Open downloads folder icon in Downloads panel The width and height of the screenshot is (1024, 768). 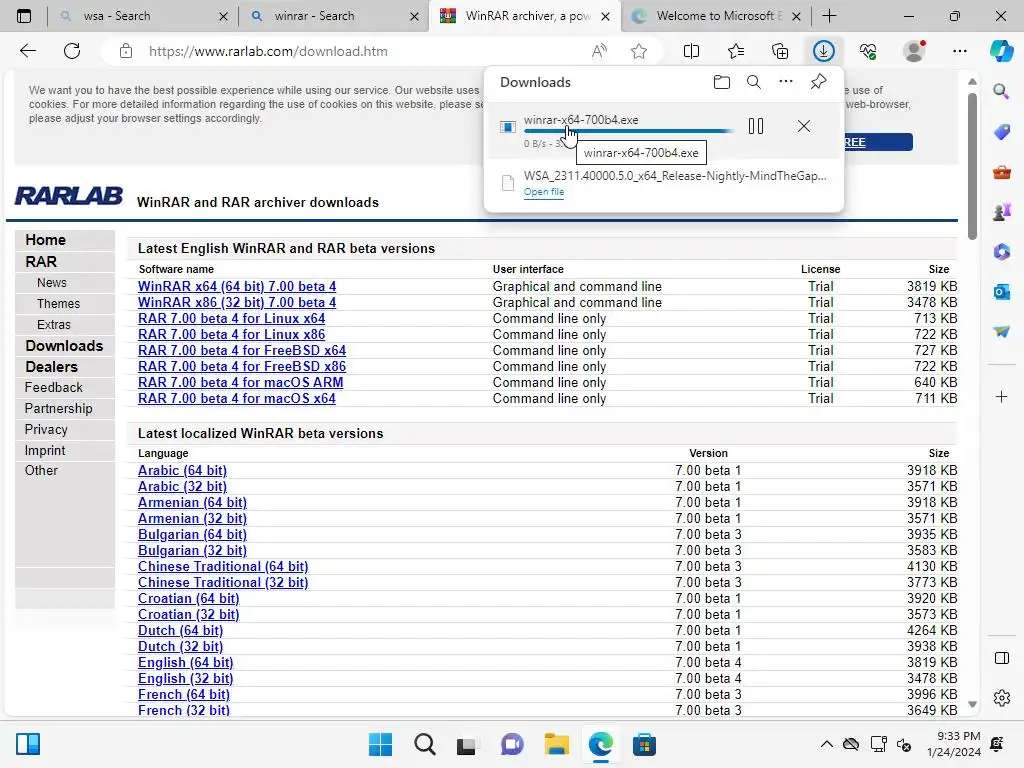coord(722,82)
